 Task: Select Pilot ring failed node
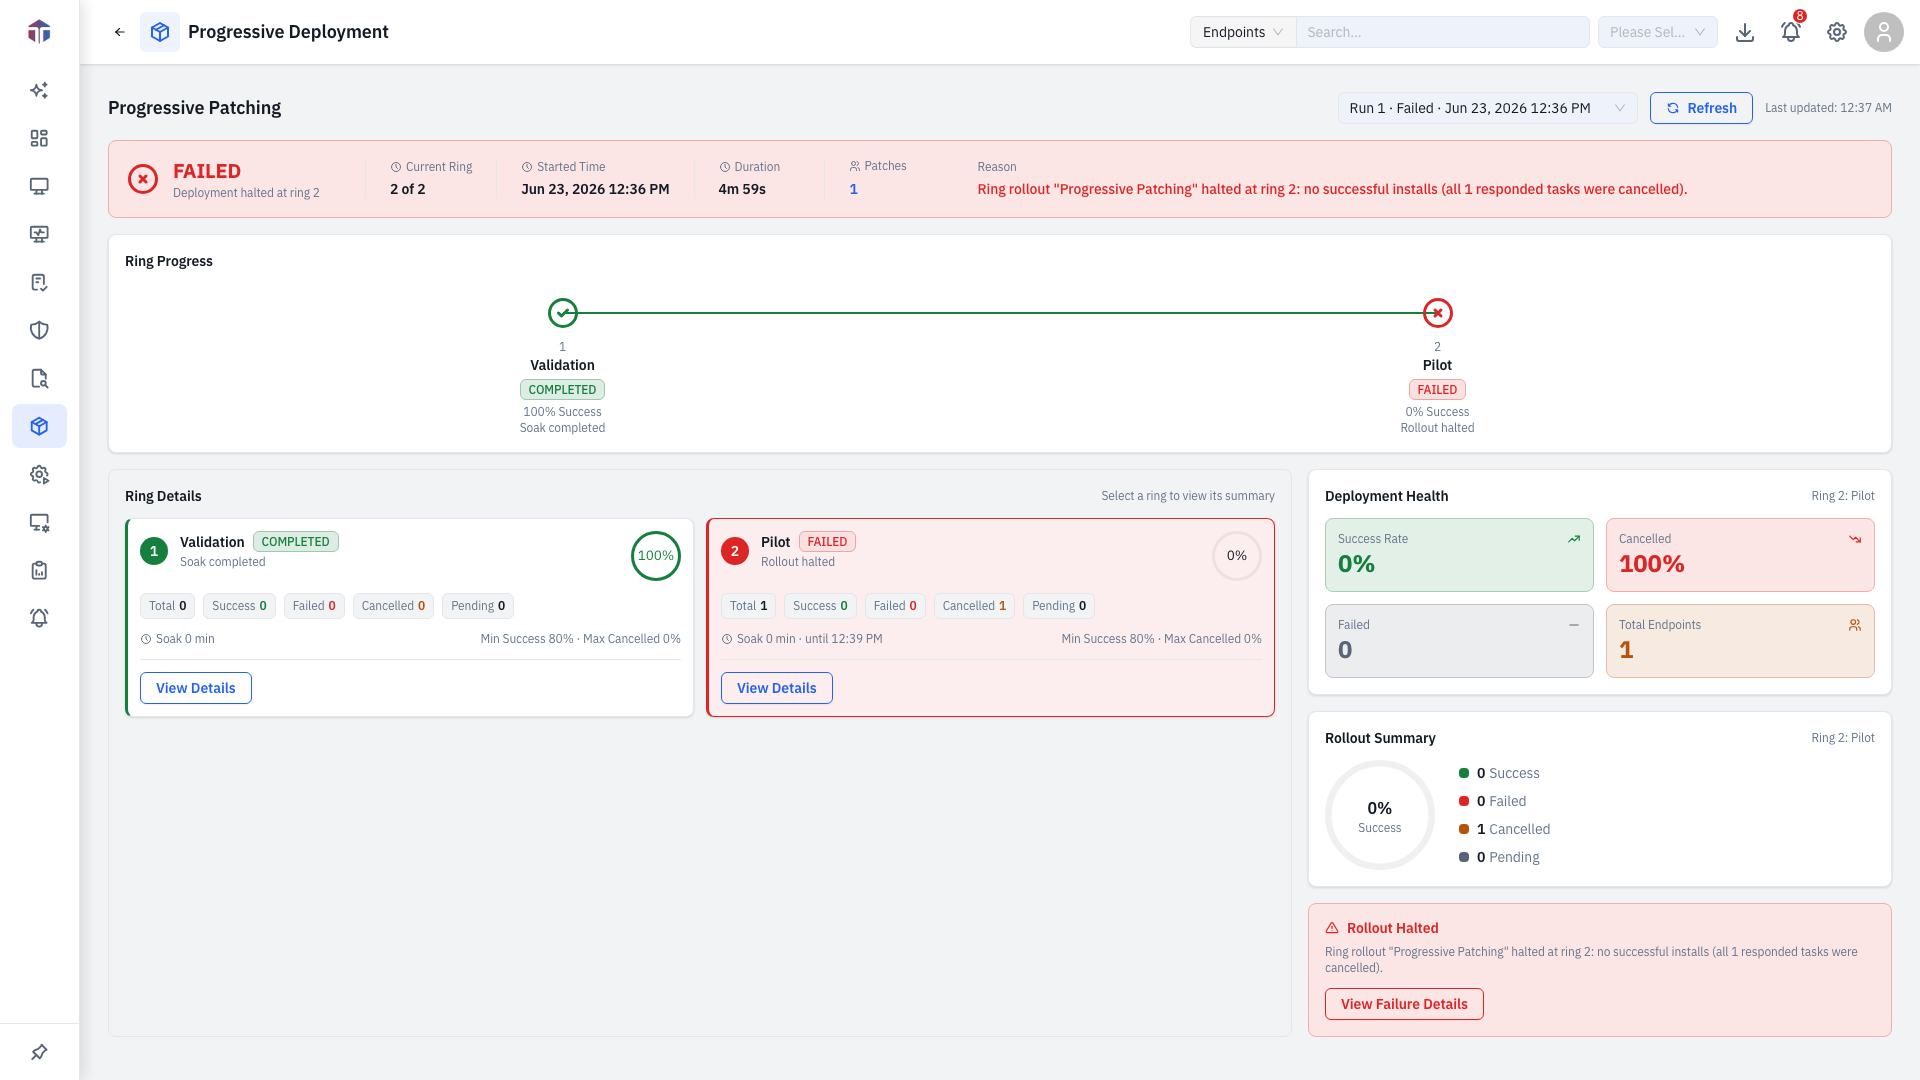click(x=1438, y=313)
